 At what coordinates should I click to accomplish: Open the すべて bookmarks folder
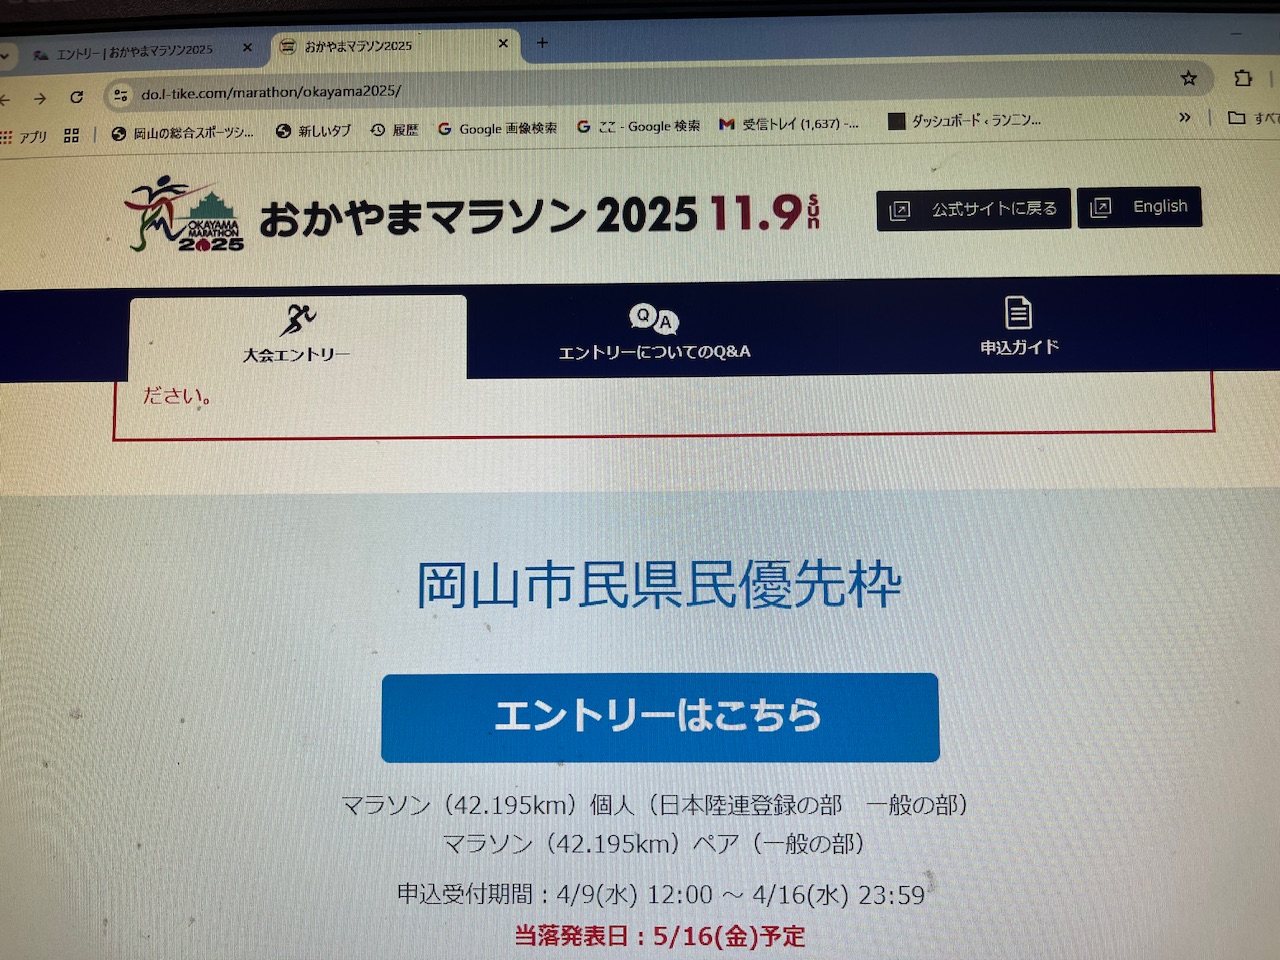(1253, 118)
